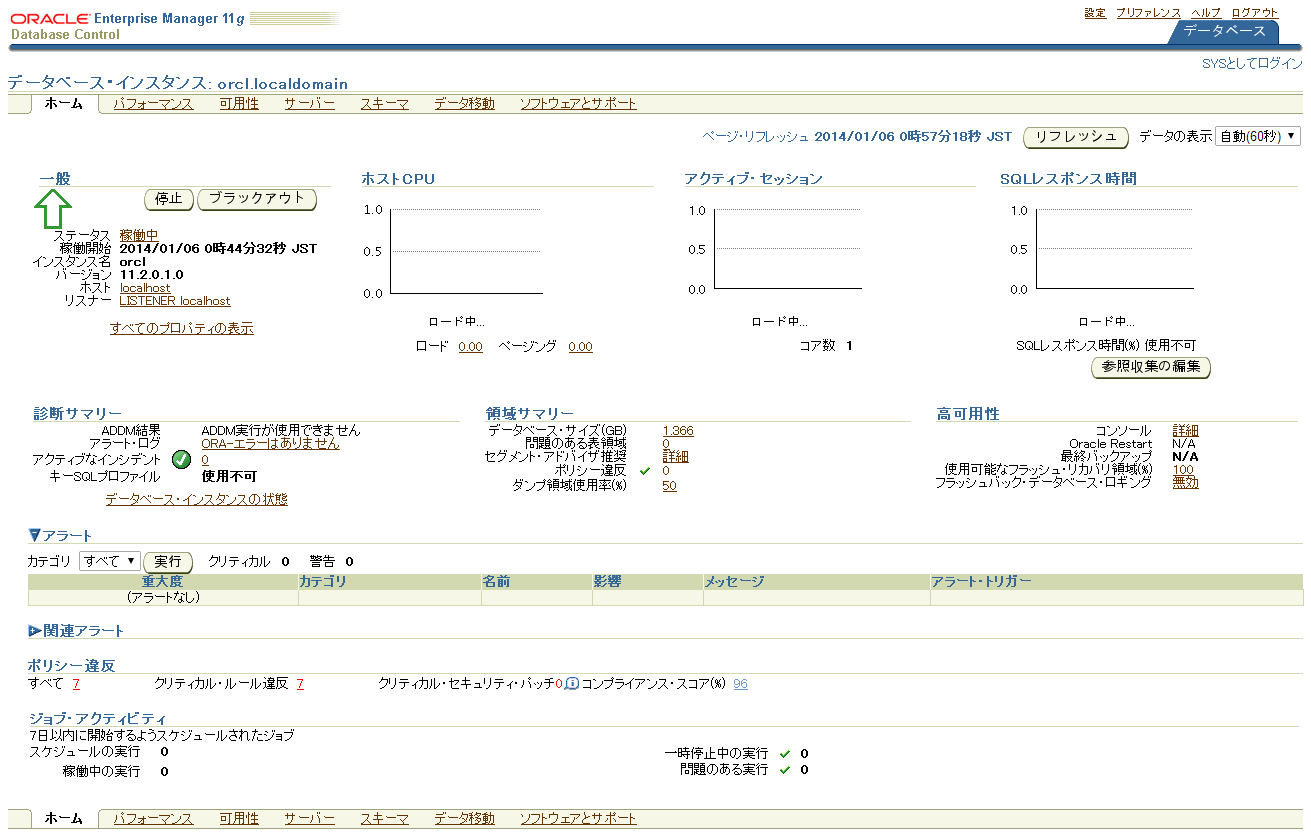Image resolution: width=1311 pixels, height=837 pixels.
Task: Sort alerts by 名前 column
Action: pos(497,582)
